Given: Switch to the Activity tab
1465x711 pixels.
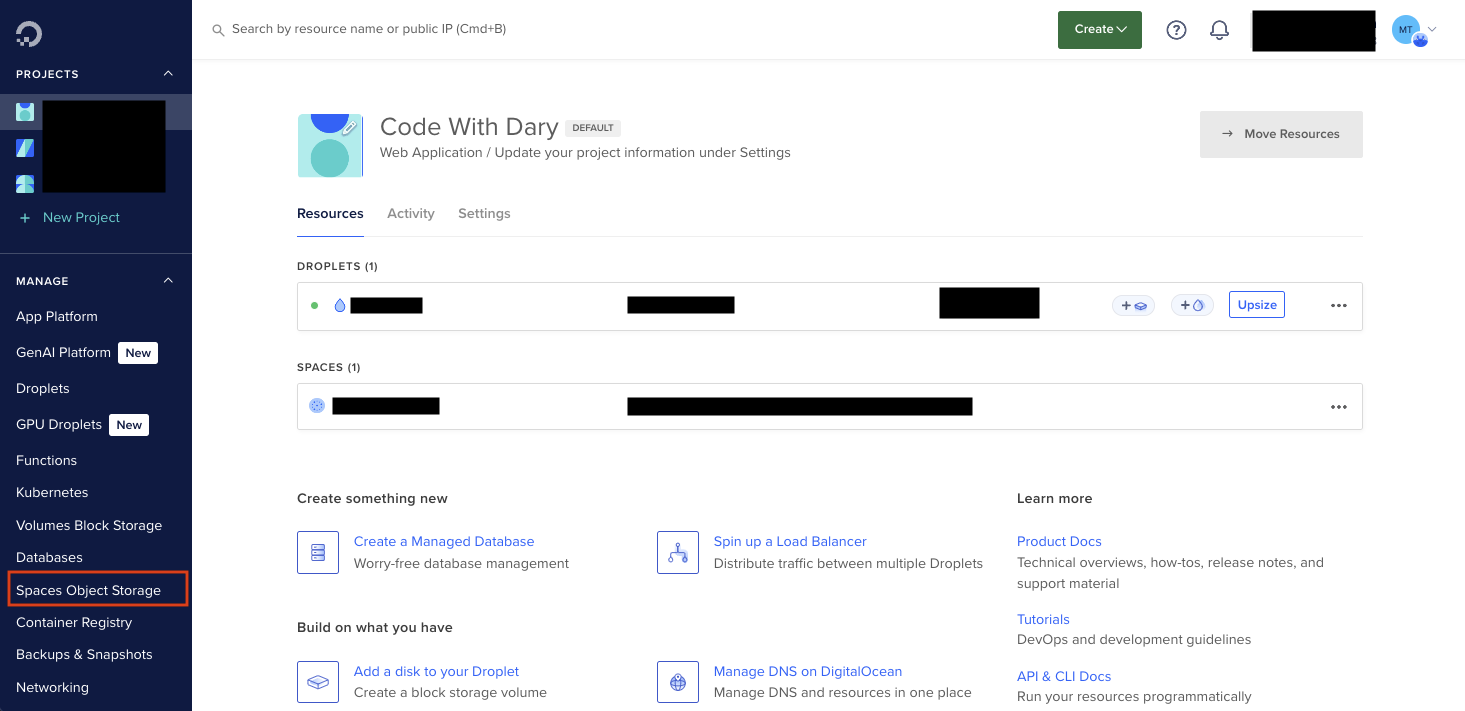Looking at the screenshot, I should [x=411, y=213].
